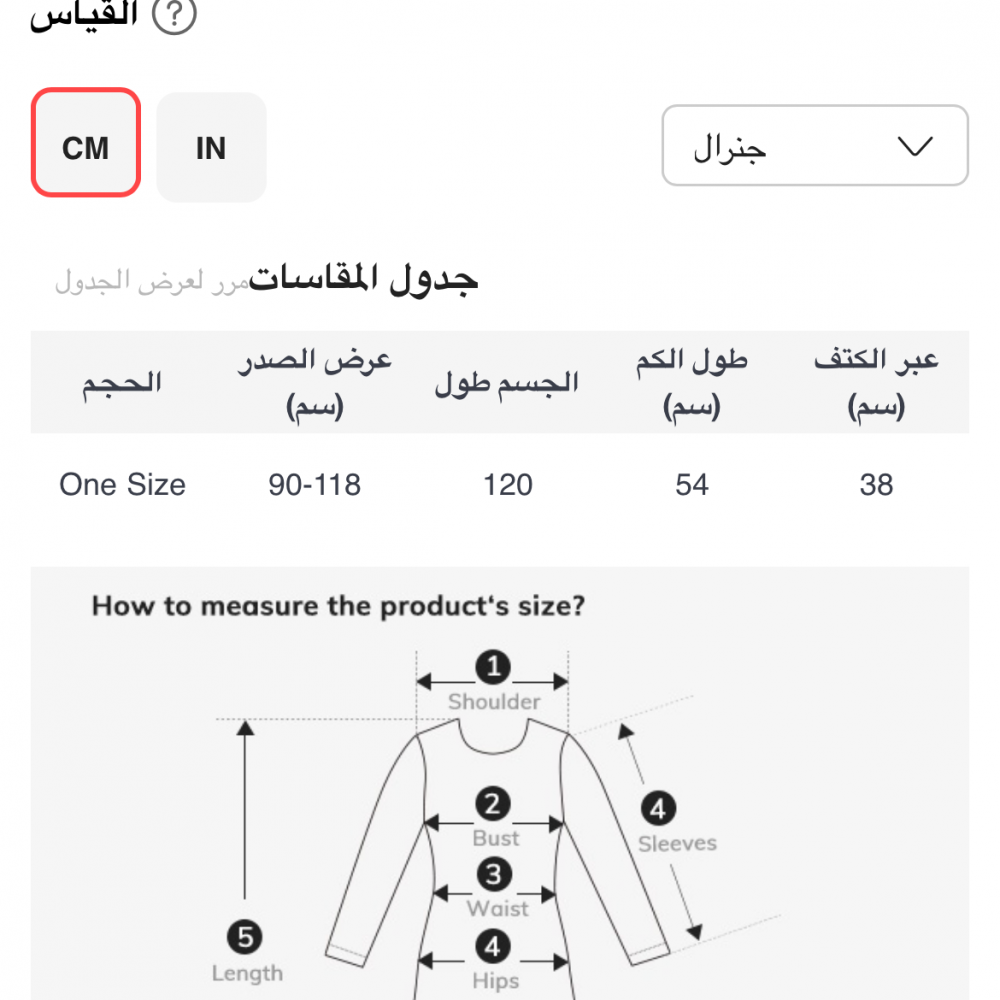The height and width of the screenshot is (1000, 1000).
Task: Click the Shoulder number 1 marker
Action: (493, 667)
